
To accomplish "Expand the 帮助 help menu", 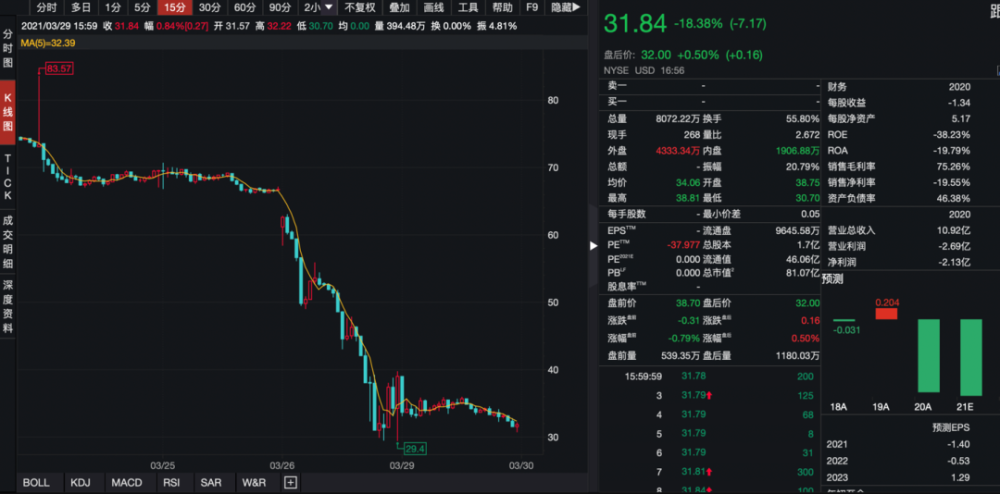I will pos(502,8).
